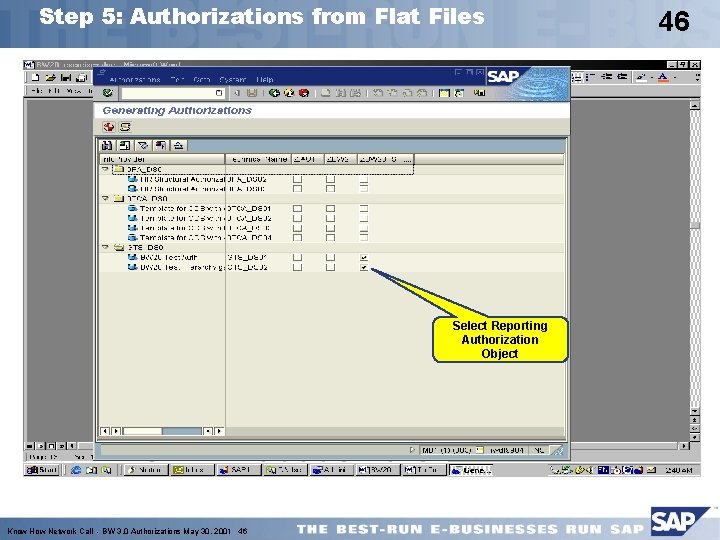
Task: Tick second checkbox in 0TCA_DS01 row
Action: (x=330, y=208)
